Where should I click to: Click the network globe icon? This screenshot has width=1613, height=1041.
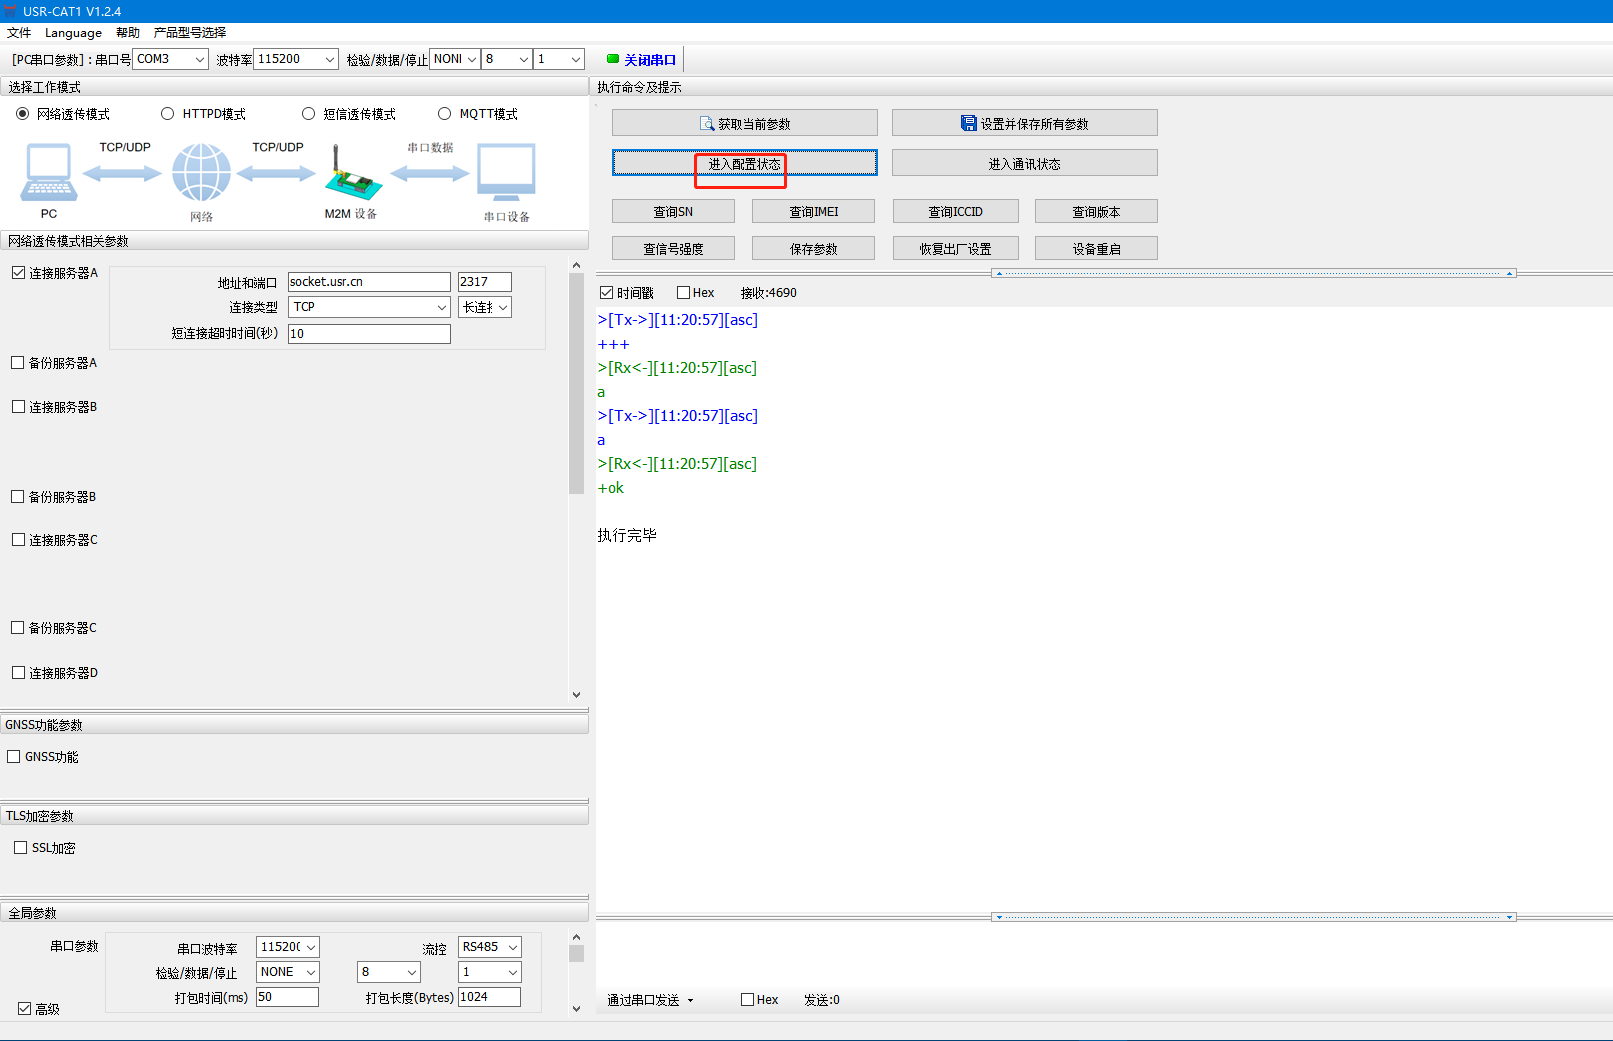click(201, 172)
